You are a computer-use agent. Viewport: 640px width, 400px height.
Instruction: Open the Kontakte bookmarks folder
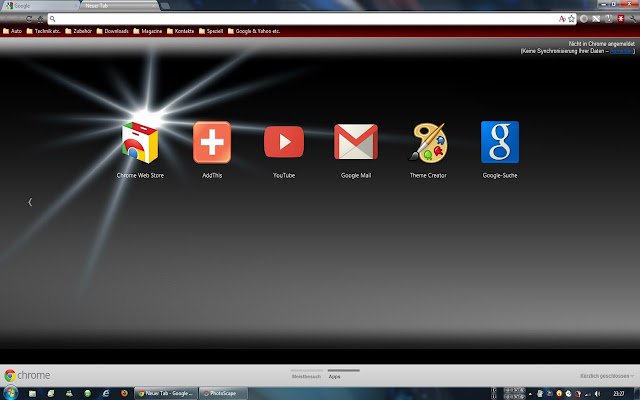pos(180,31)
